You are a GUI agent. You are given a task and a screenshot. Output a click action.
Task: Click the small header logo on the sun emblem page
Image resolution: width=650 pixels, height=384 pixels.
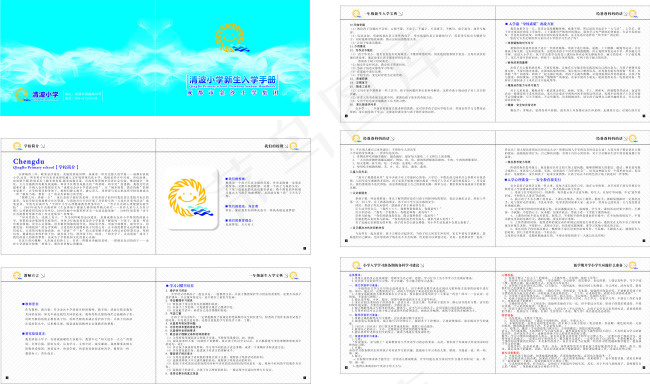[x=294, y=146]
